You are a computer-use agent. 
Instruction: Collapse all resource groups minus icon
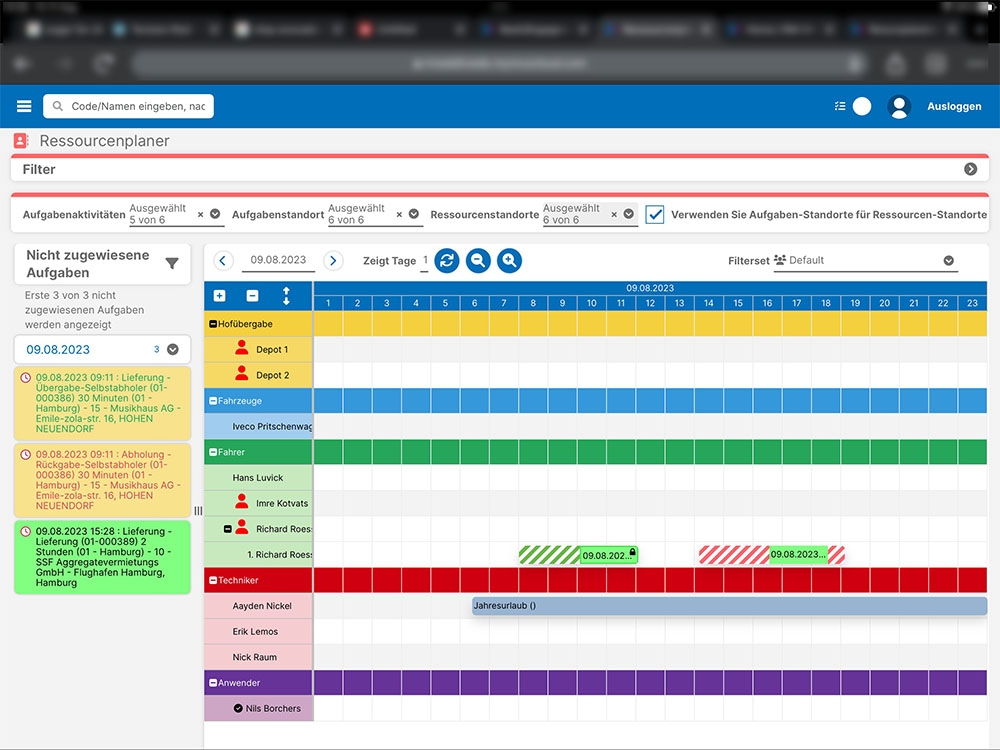click(x=253, y=296)
